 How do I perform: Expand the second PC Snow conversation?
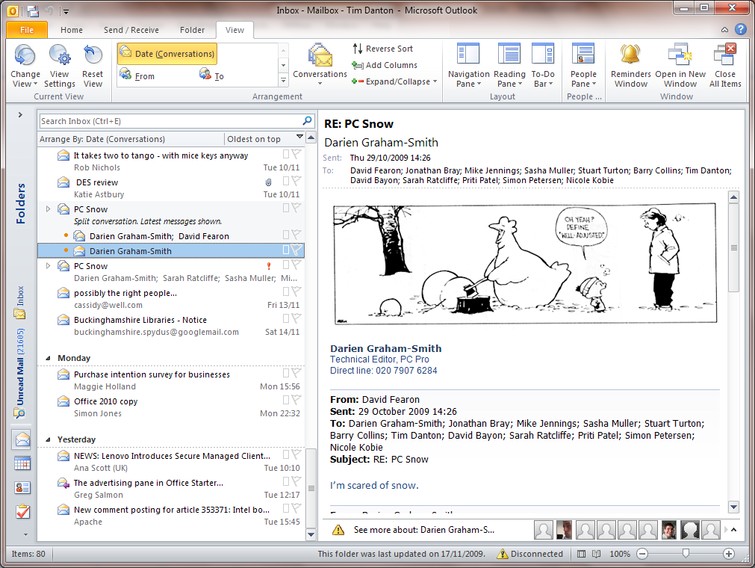(48, 266)
